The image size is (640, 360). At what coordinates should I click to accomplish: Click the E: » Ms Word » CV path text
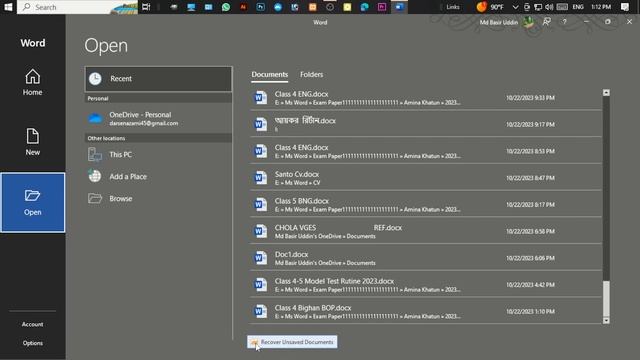point(297,183)
